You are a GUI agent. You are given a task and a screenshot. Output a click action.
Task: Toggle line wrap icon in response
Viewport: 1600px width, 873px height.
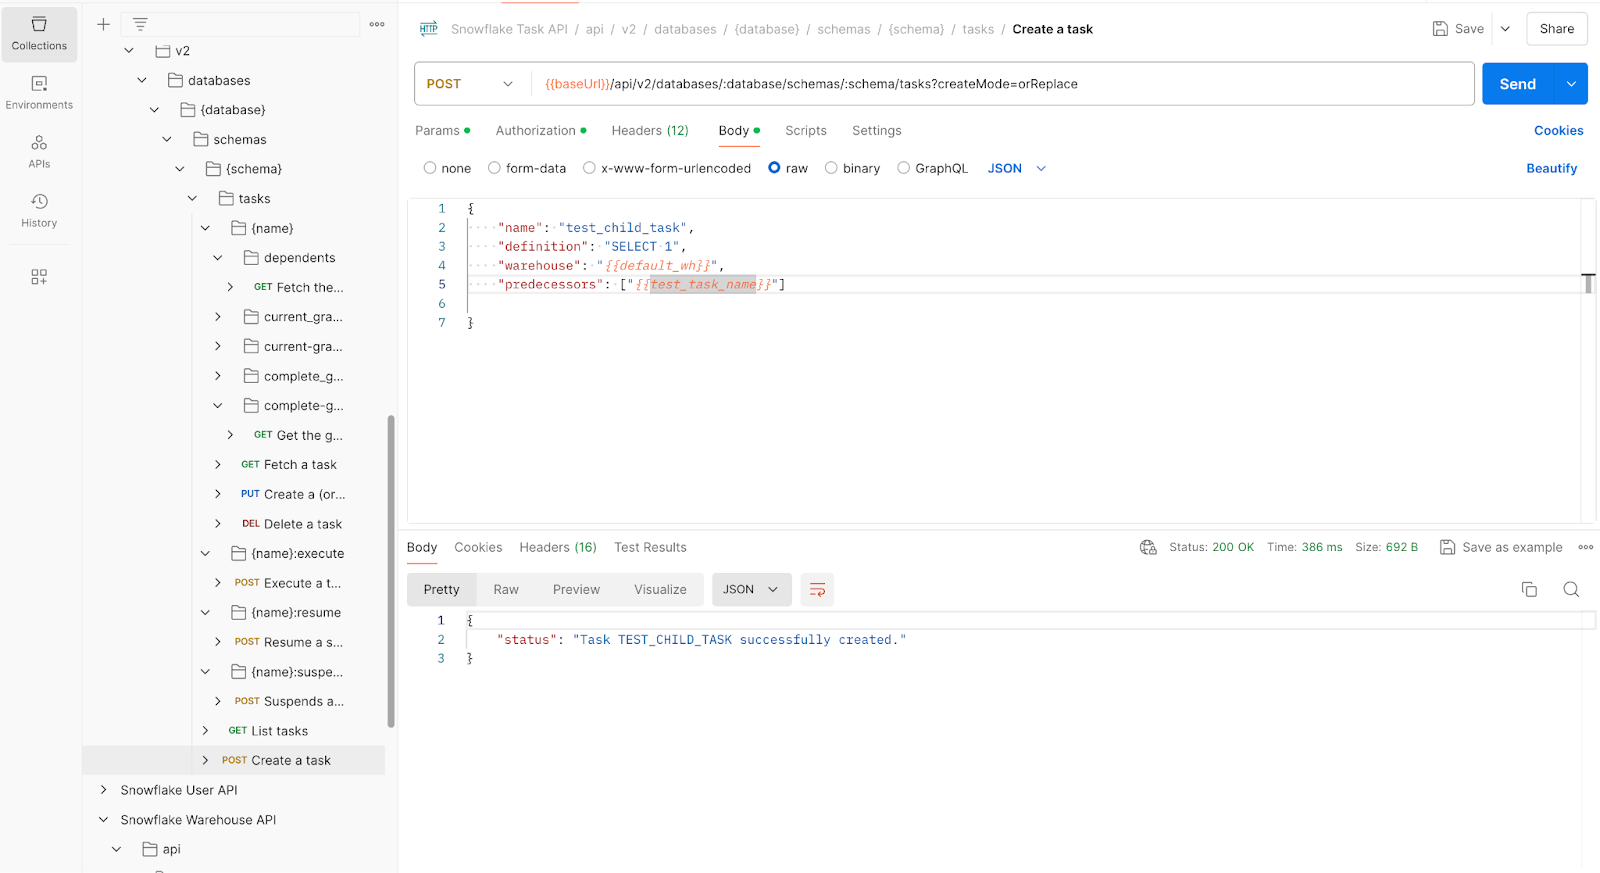click(817, 590)
